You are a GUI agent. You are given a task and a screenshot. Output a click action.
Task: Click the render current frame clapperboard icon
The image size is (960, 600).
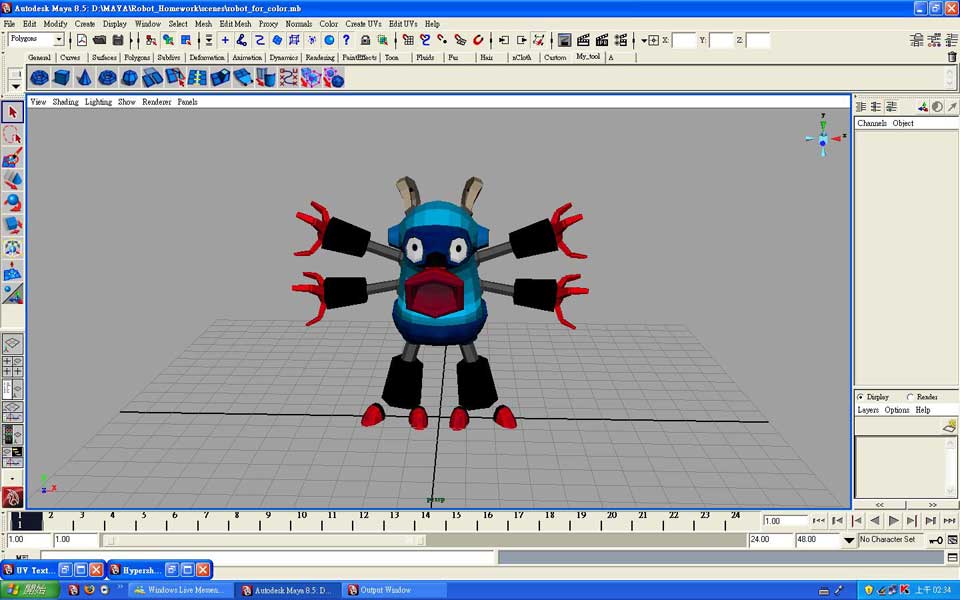[583, 40]
